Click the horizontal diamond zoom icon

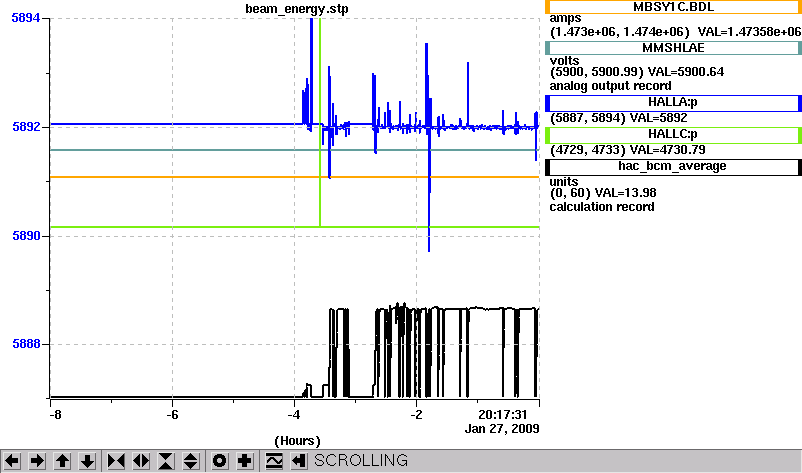coord(141,461)
